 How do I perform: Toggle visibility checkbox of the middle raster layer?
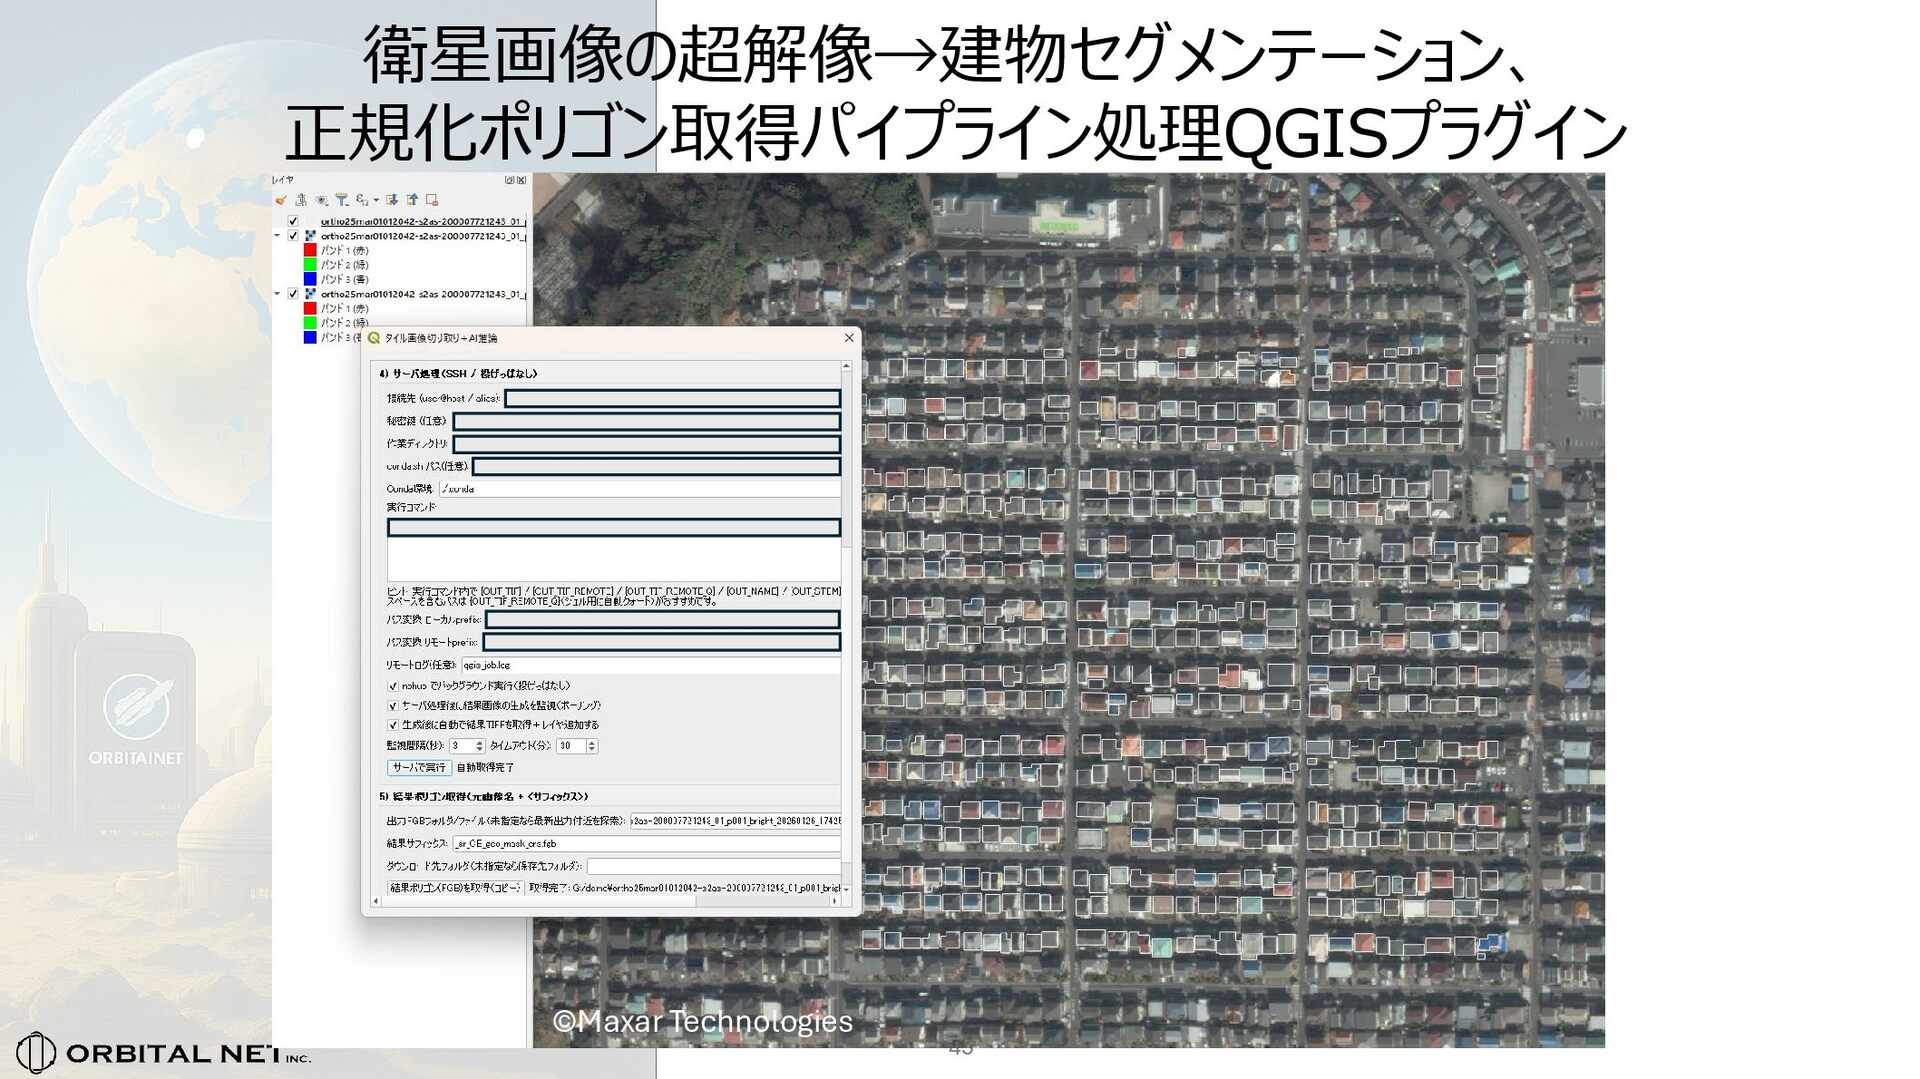click(293, 236)
